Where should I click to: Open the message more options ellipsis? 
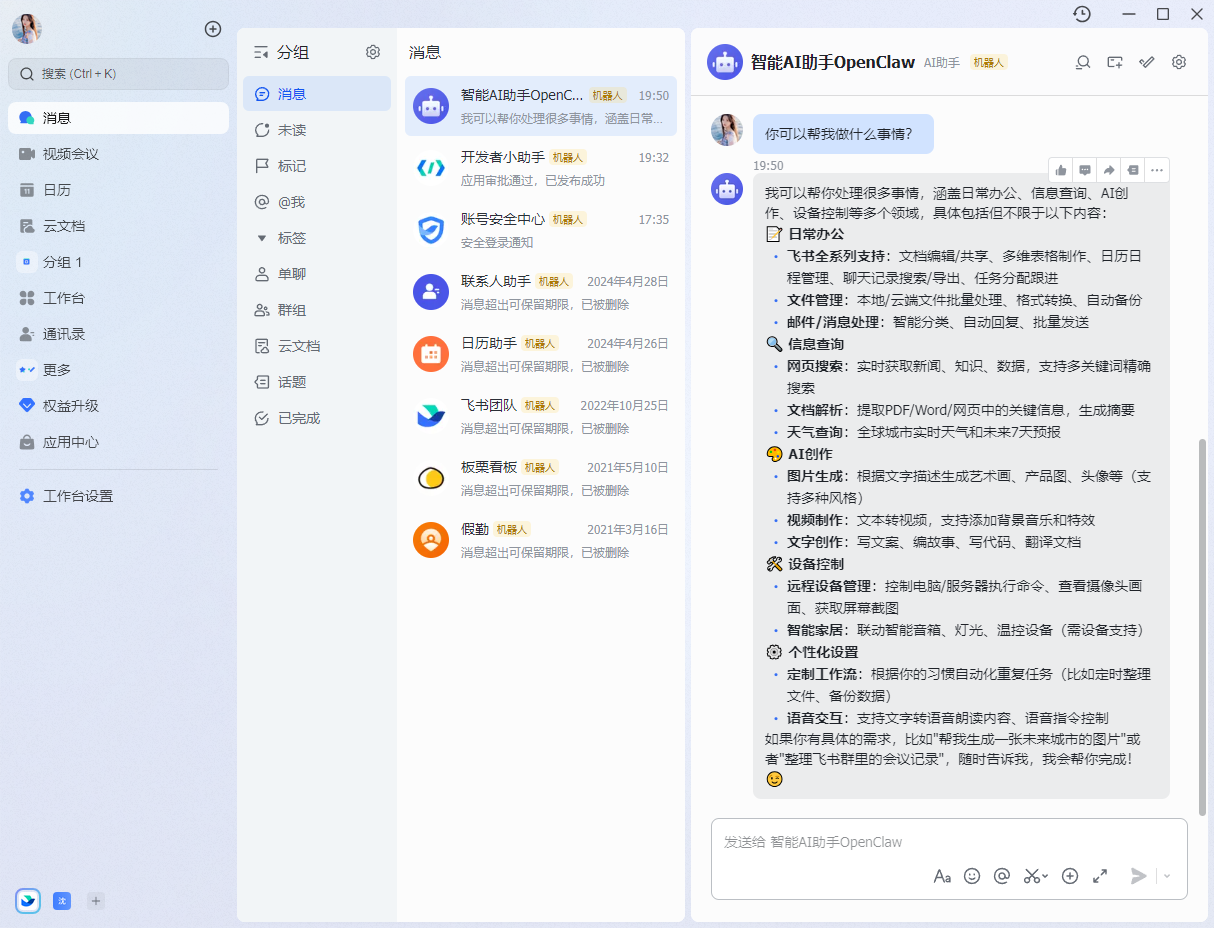point(1157,170)
